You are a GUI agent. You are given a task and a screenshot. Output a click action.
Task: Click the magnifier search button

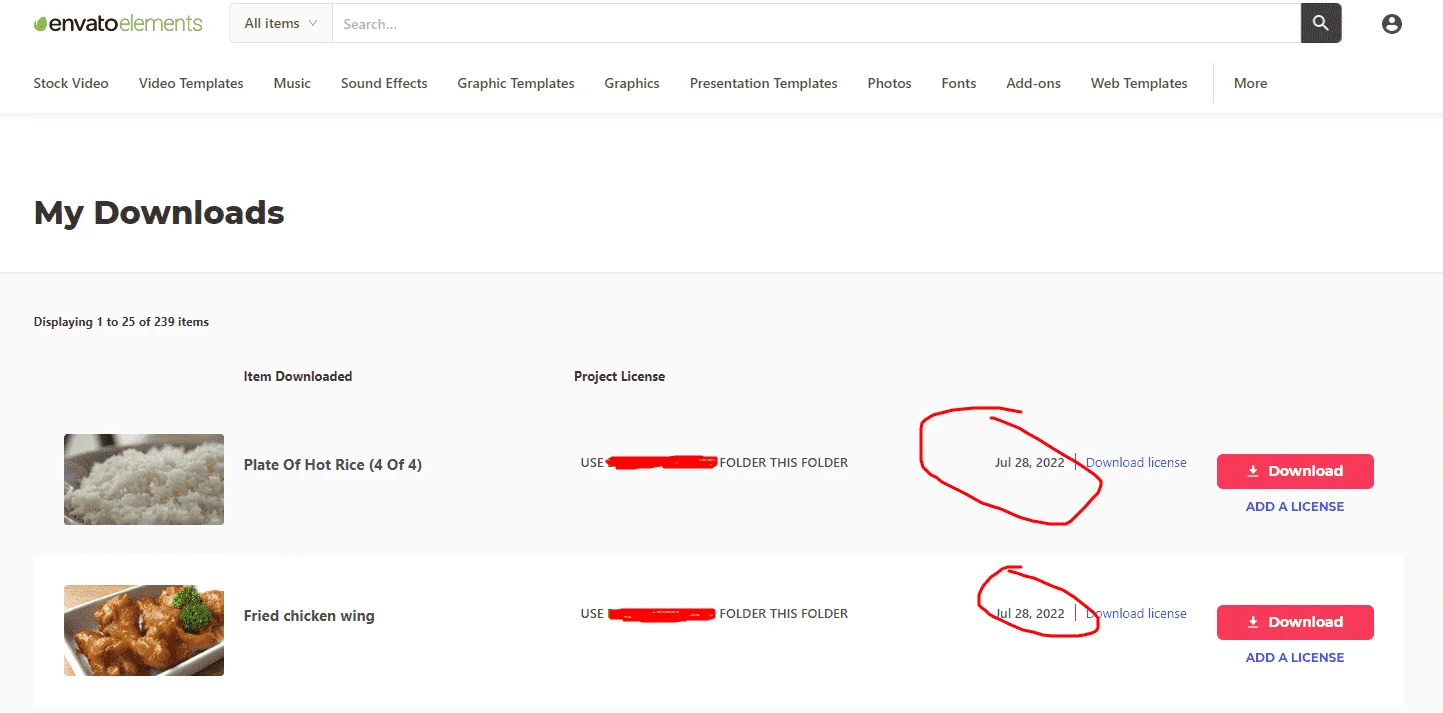[x=1321, y=23]
